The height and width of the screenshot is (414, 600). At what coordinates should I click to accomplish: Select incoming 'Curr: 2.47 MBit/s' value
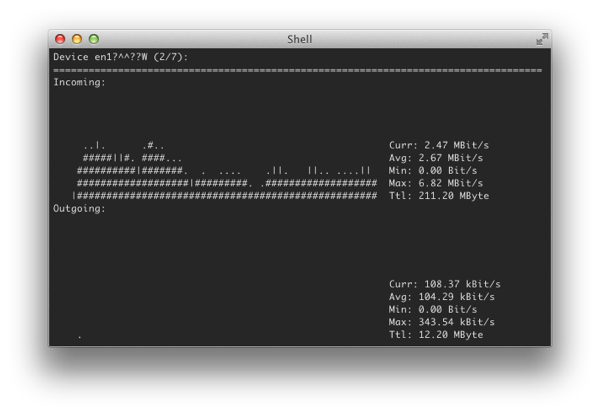[x=439, y=145]
